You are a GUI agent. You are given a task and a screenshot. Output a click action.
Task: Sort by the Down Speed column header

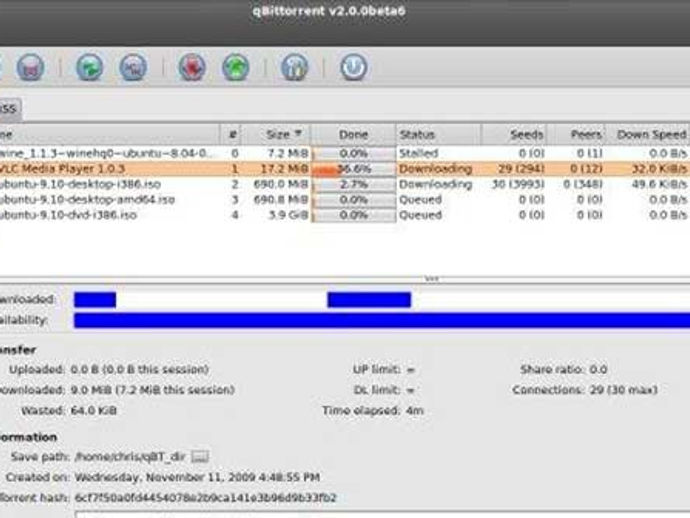[x=648, y=134]
